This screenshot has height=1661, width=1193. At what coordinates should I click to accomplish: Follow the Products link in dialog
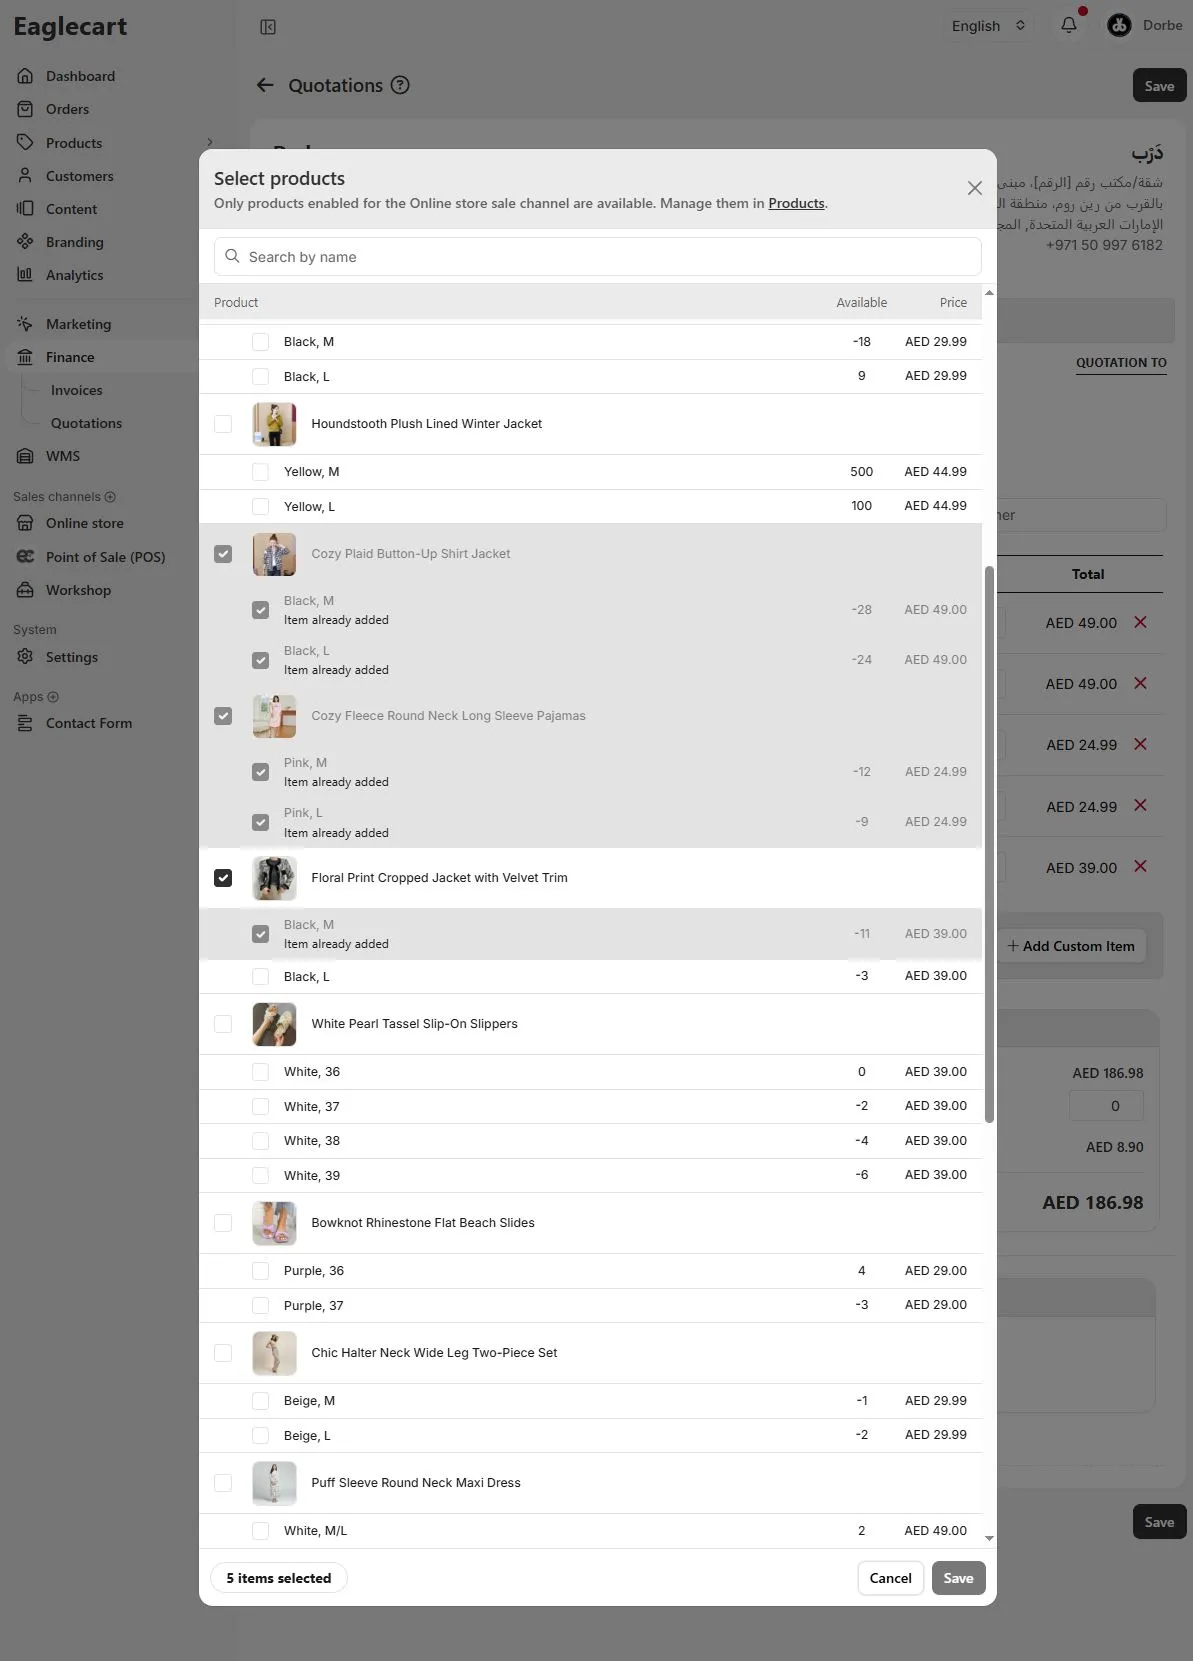click(x=796, y=203)
